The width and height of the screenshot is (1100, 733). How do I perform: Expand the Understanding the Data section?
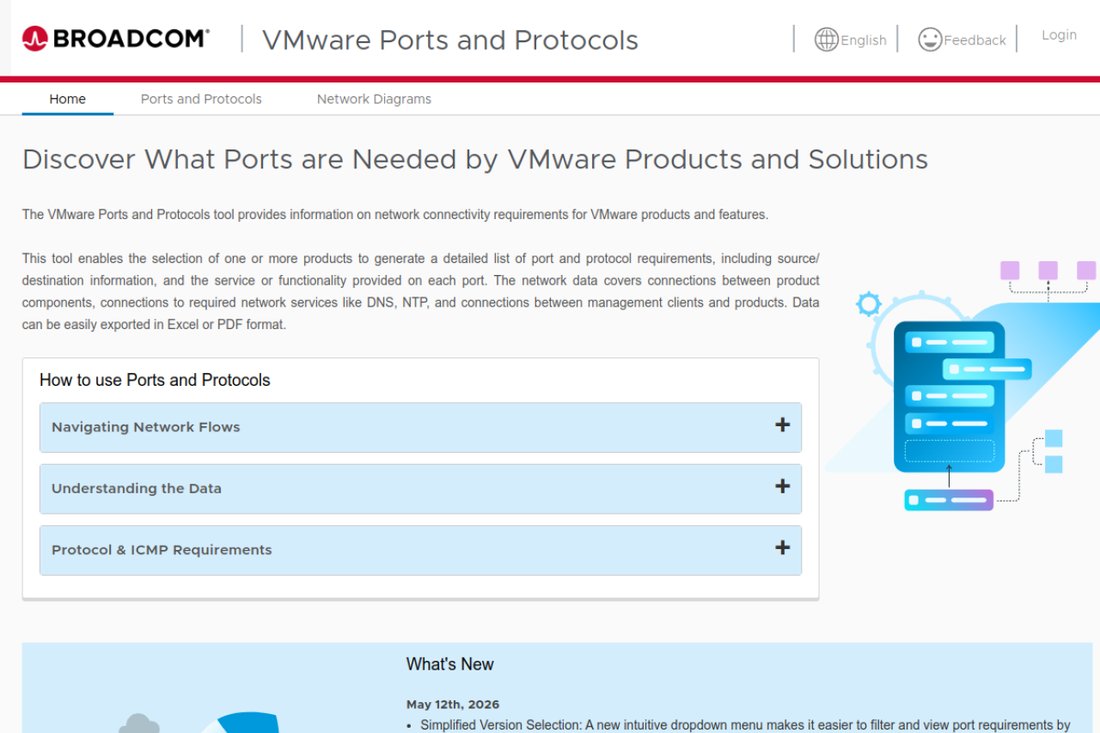[x=420, y=488]
